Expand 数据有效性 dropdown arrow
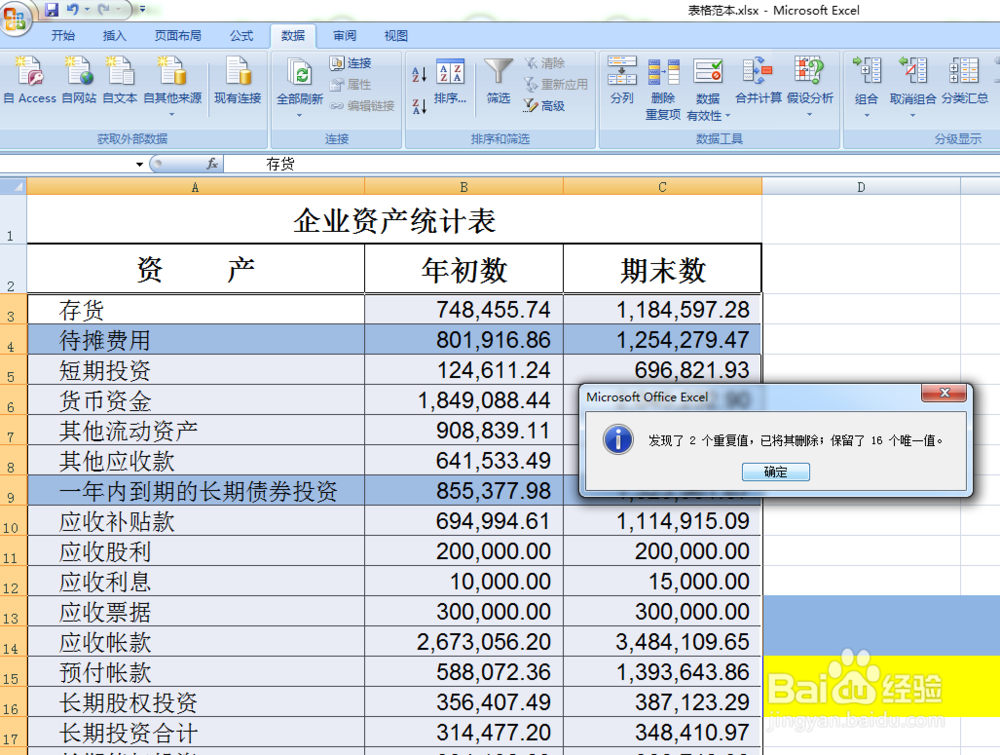 [728, 115]
